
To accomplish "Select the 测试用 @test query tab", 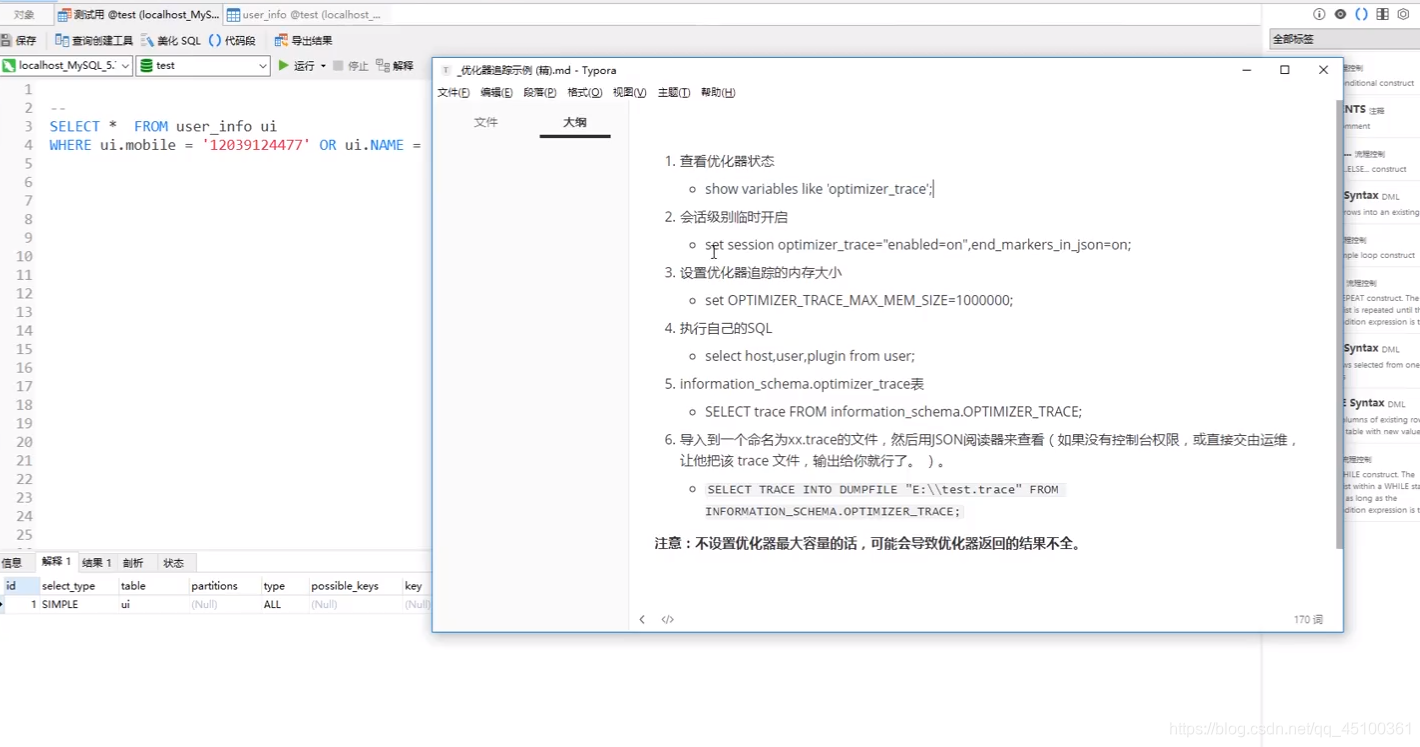I will (x=138, y=14).
